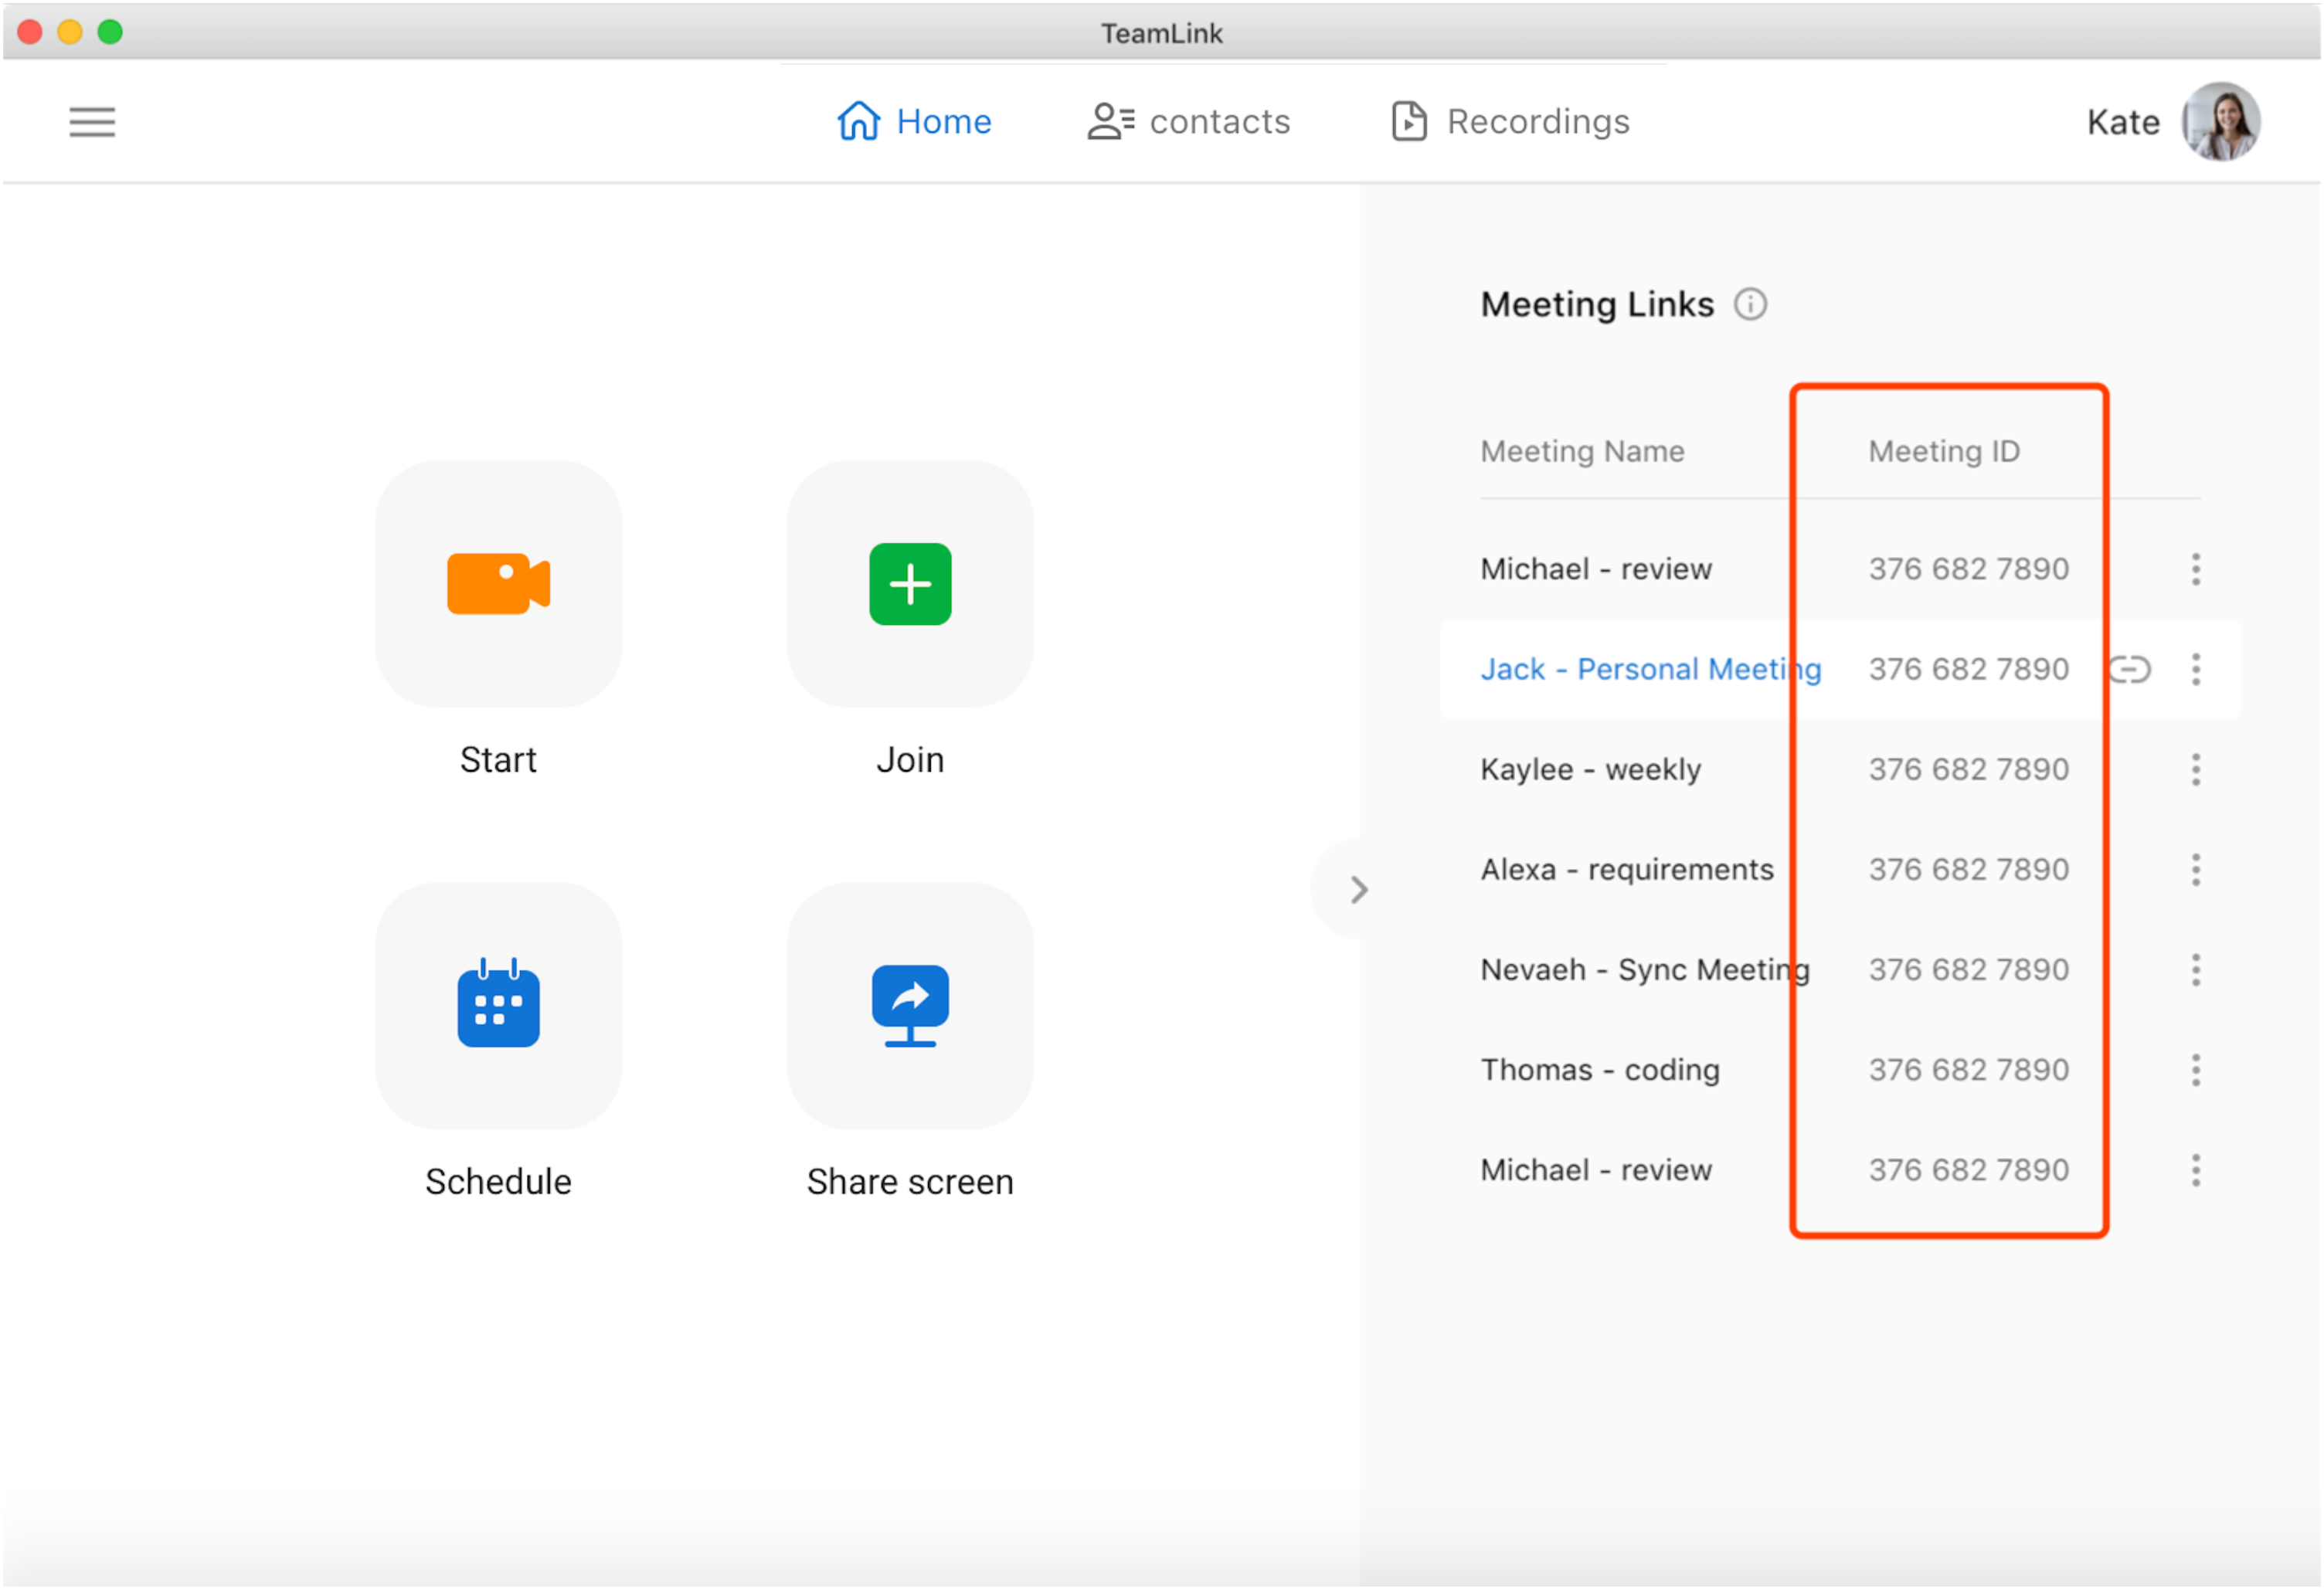Click Kate's profile avatar photo
This screenshot has height=1592, width=2324.
[2220, 122]
